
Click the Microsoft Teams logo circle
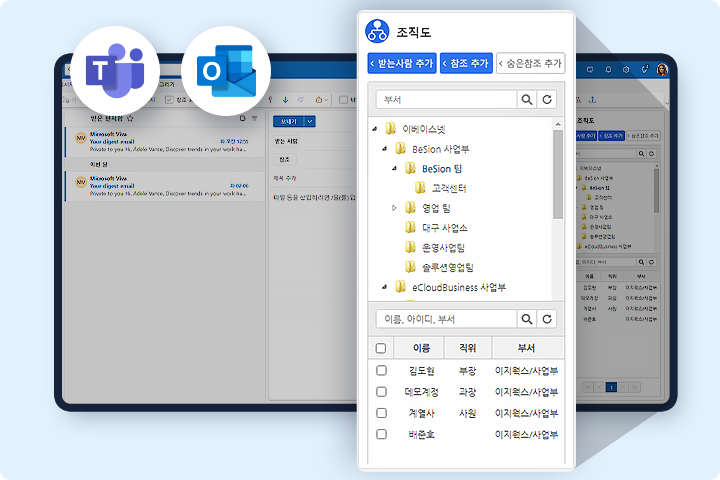click(115, 71)
